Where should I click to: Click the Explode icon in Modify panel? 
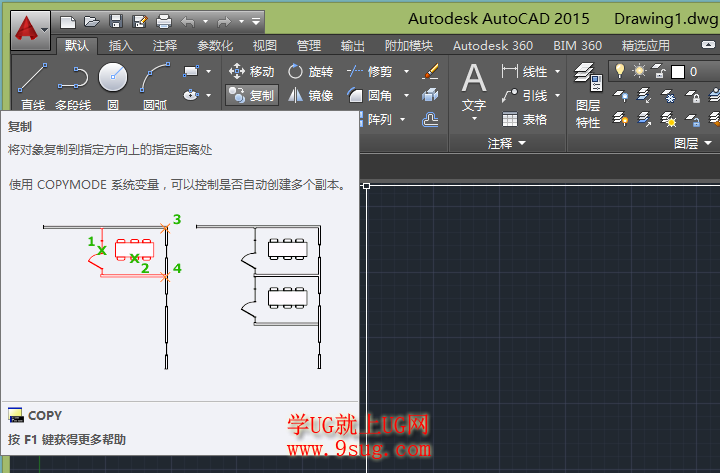[430, 95]
